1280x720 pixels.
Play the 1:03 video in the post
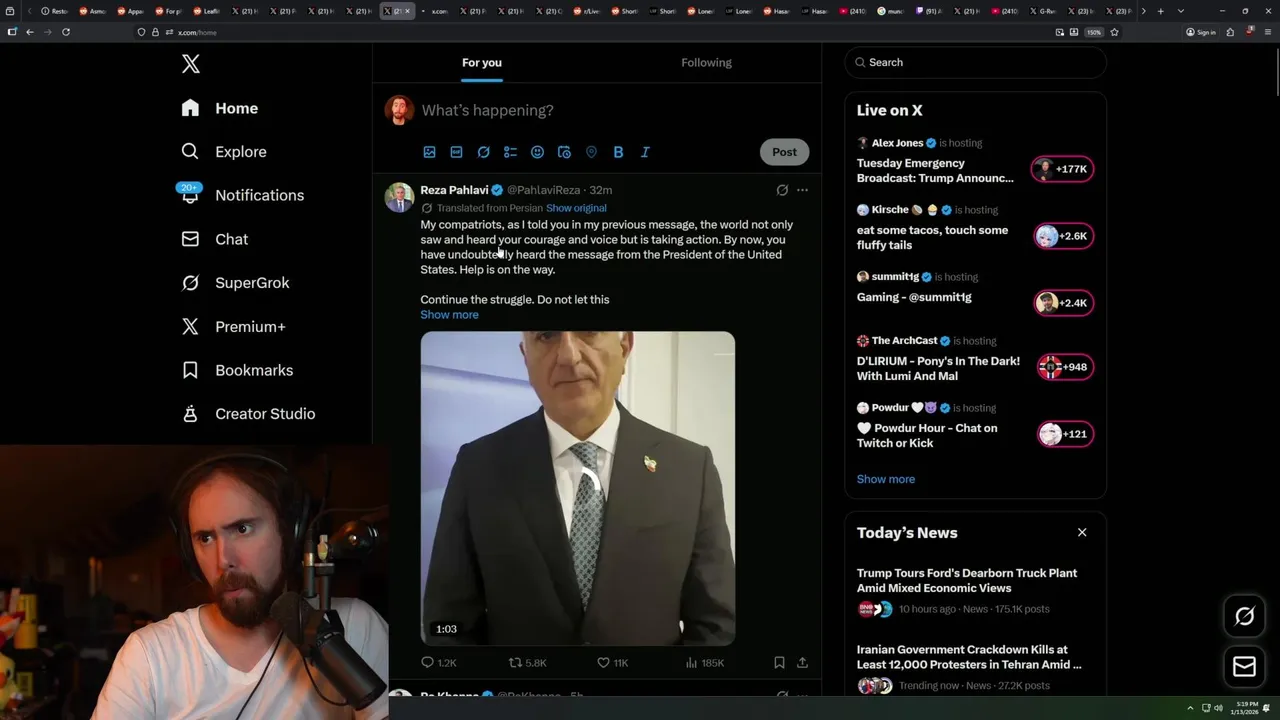tap(577, 488)
